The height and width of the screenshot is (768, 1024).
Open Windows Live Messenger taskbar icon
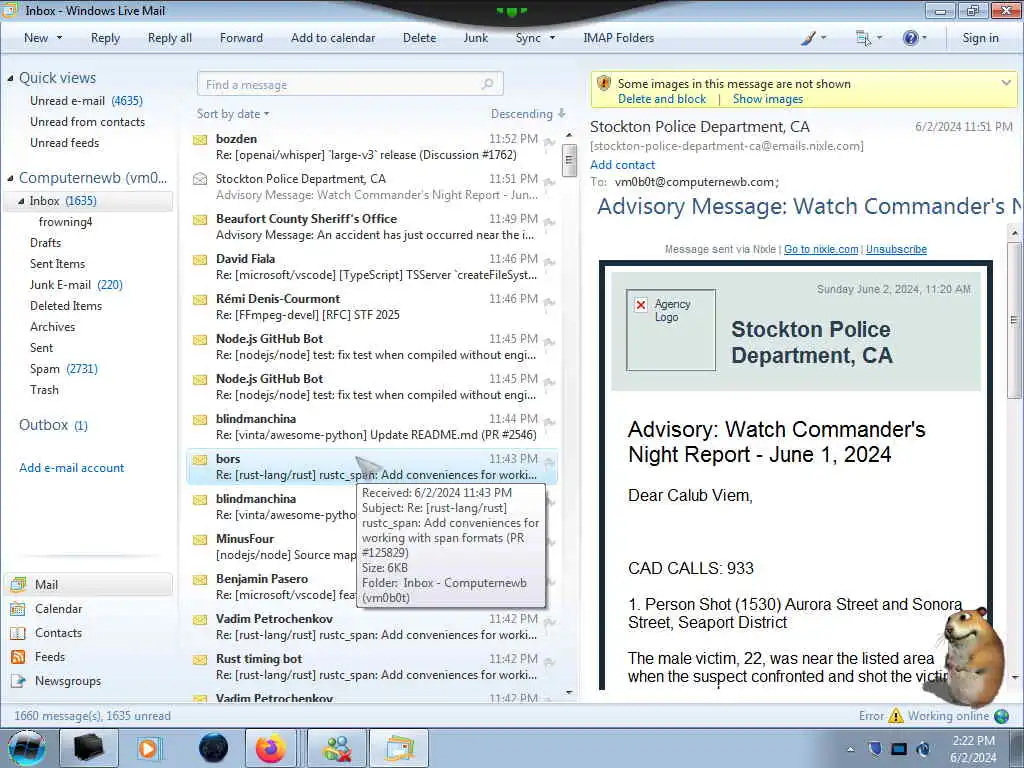click(x=338, y=748)
